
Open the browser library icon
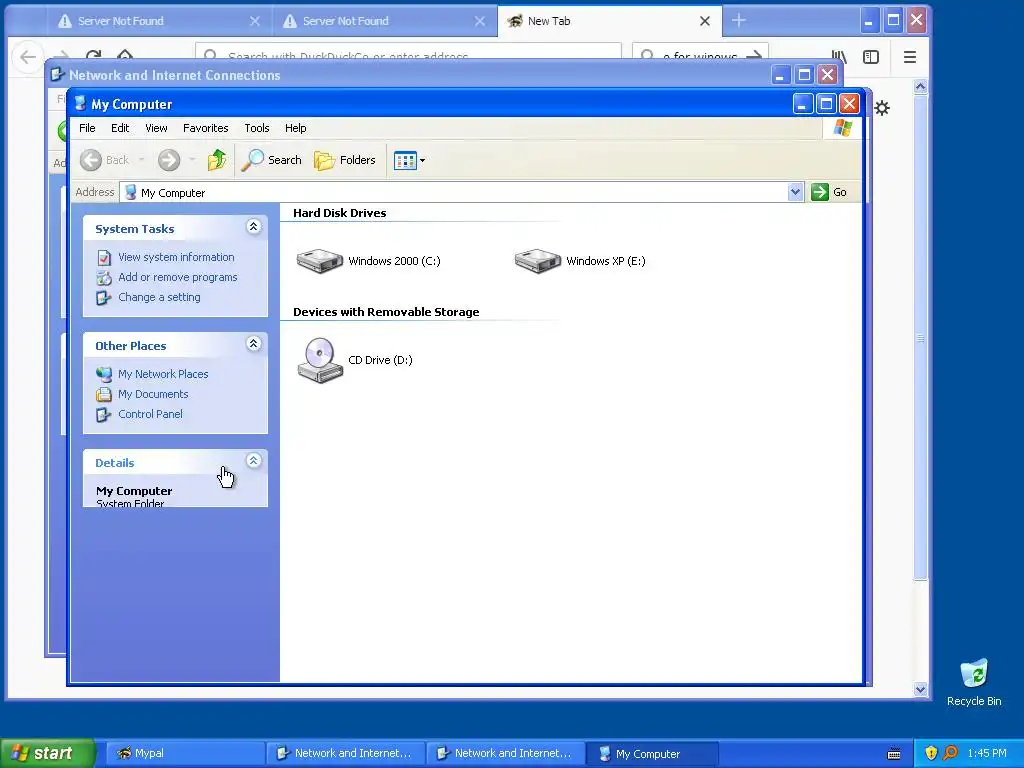coord(839,57)
